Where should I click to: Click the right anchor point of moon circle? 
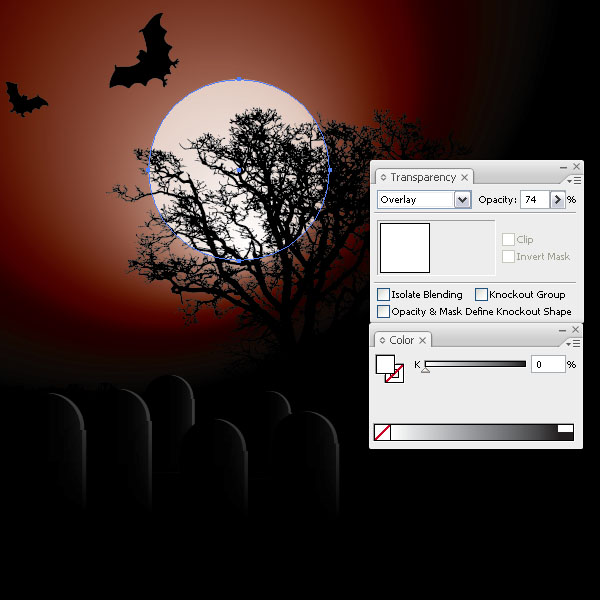coord(330,170)
